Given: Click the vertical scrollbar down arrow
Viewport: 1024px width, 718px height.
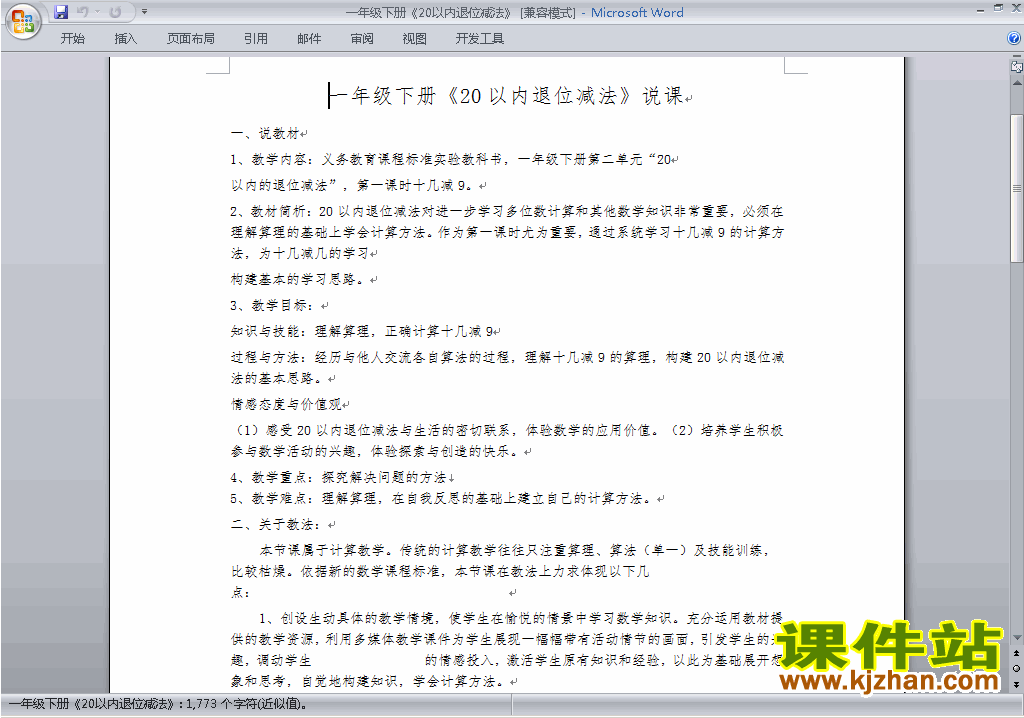Looking at the screenshot, I should (x=1016, y=638).
